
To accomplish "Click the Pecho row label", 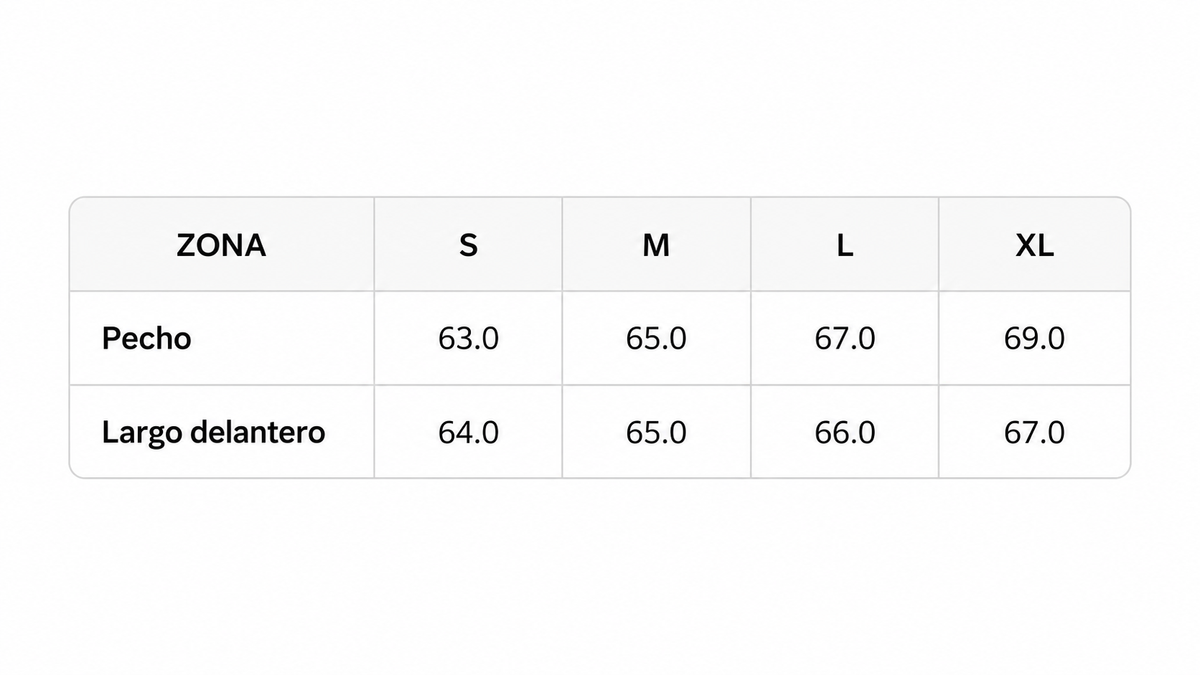I will coord(146,339).
